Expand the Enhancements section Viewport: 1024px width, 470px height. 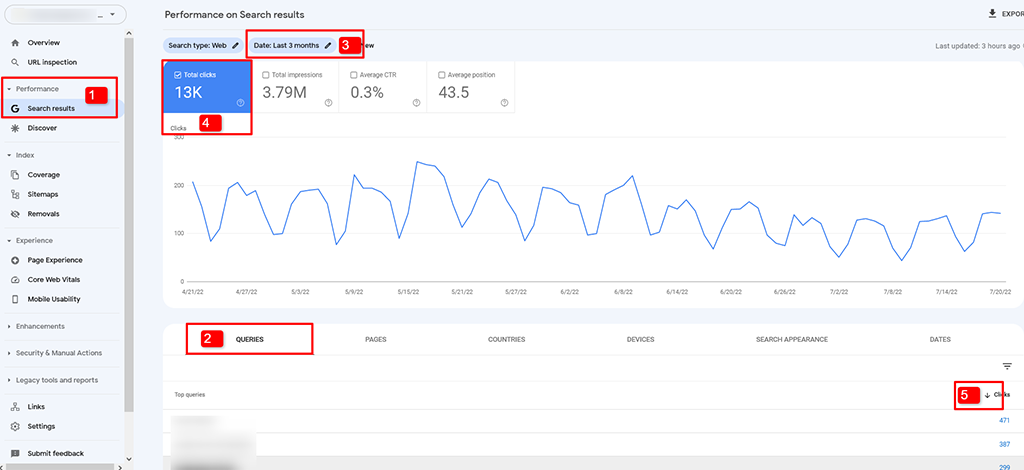9,326
